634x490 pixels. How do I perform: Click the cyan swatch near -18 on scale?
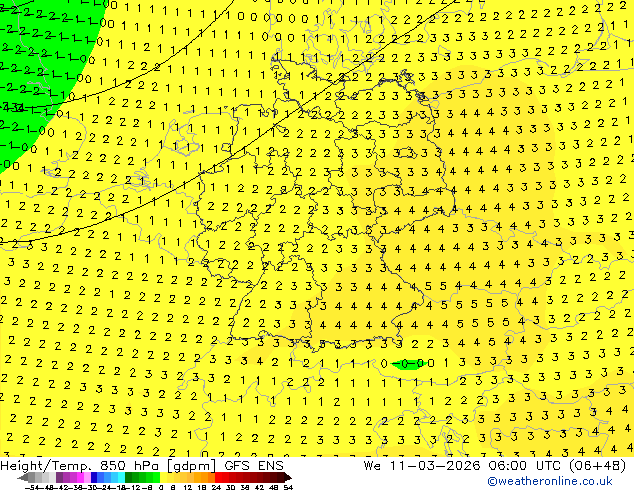pyautogui.click(x=121, y=478)
